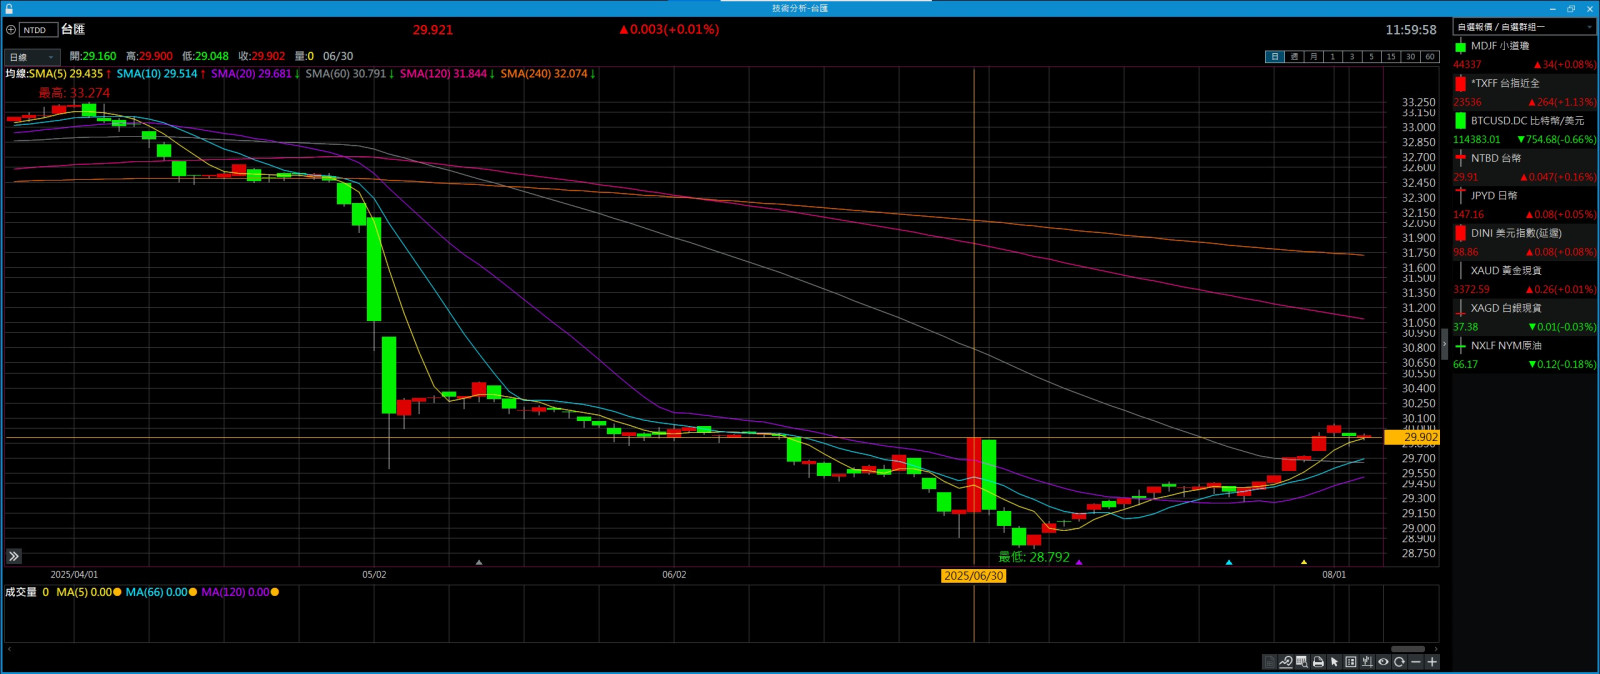The image size is (1600, 674).
Task: Click the printer icon in bottom toolbar
Action: pos(1318,662)
